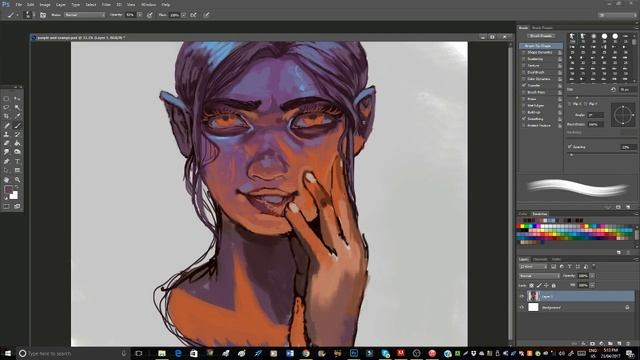Select the Eraser tool
This screenshot has width=640, height=360.
6,143
